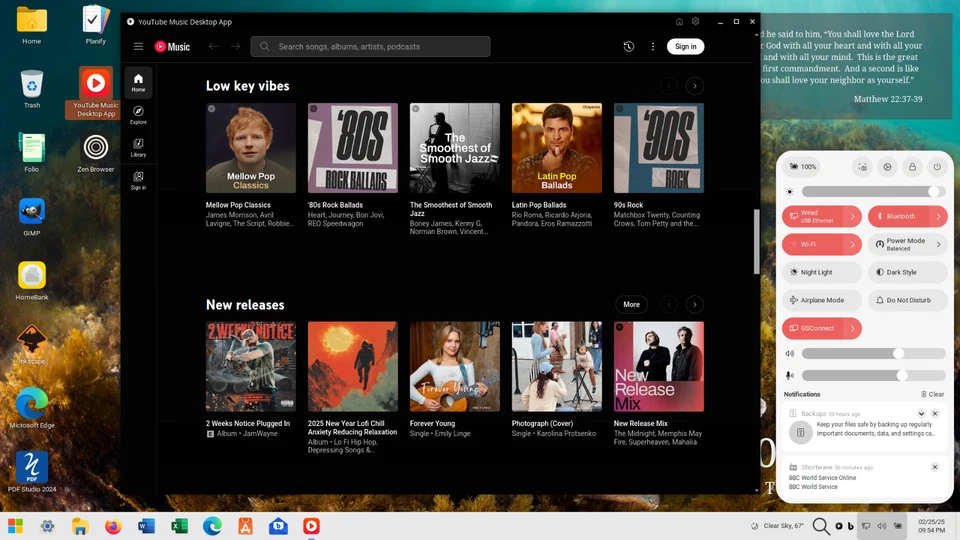Click the listening history clock icon

coord(628,47)
